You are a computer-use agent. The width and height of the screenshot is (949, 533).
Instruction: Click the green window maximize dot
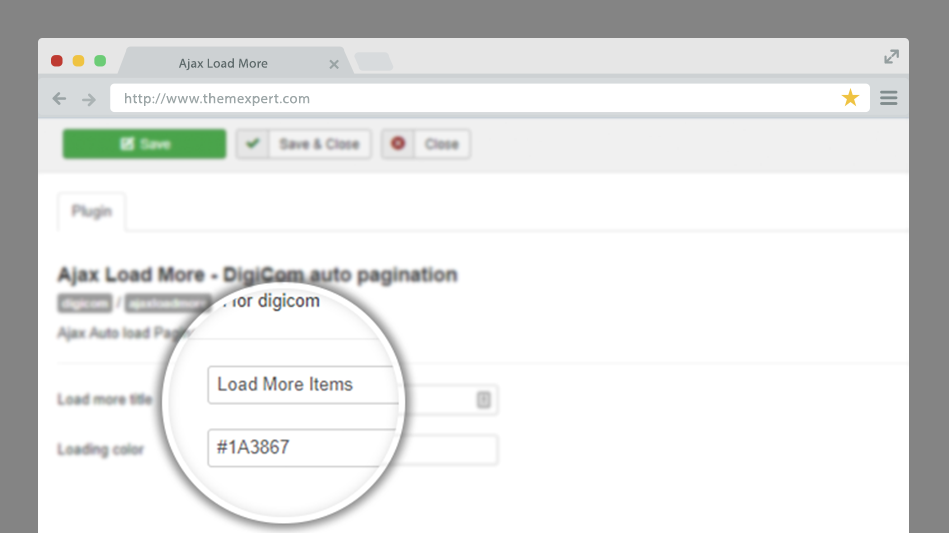[x=100, y=60]
